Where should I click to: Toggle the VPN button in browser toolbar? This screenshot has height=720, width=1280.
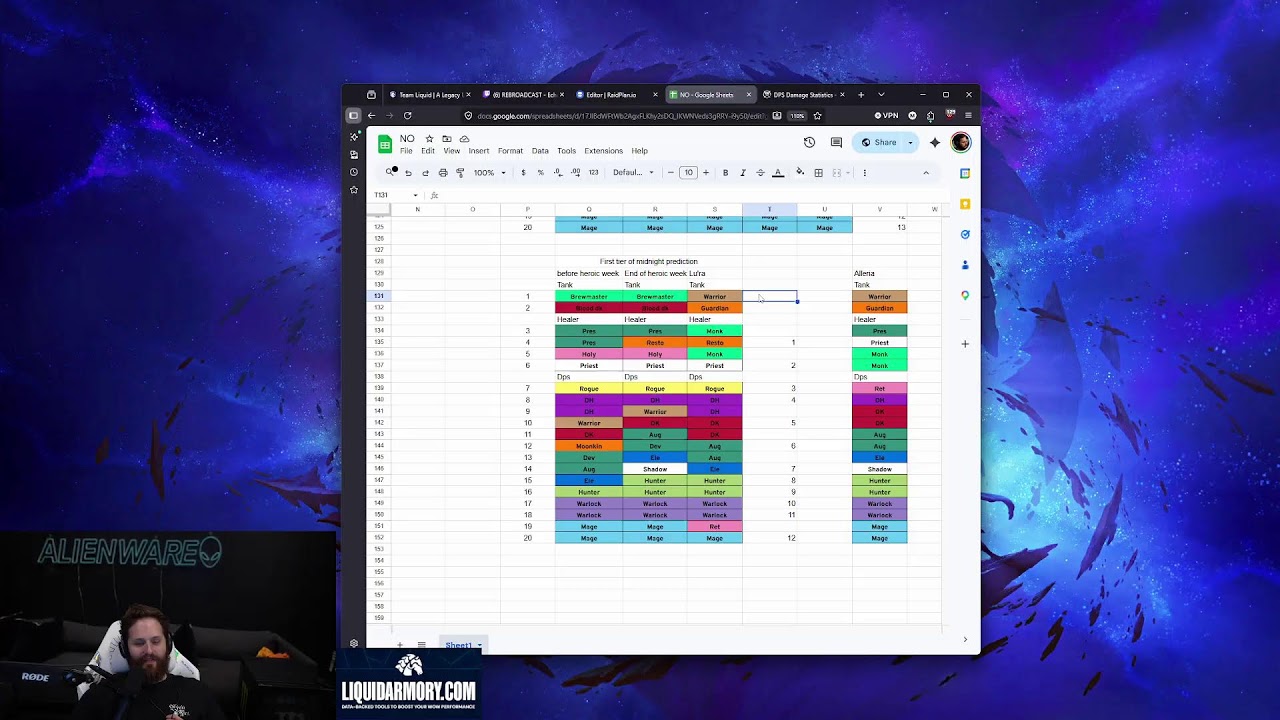coord(886,116)
